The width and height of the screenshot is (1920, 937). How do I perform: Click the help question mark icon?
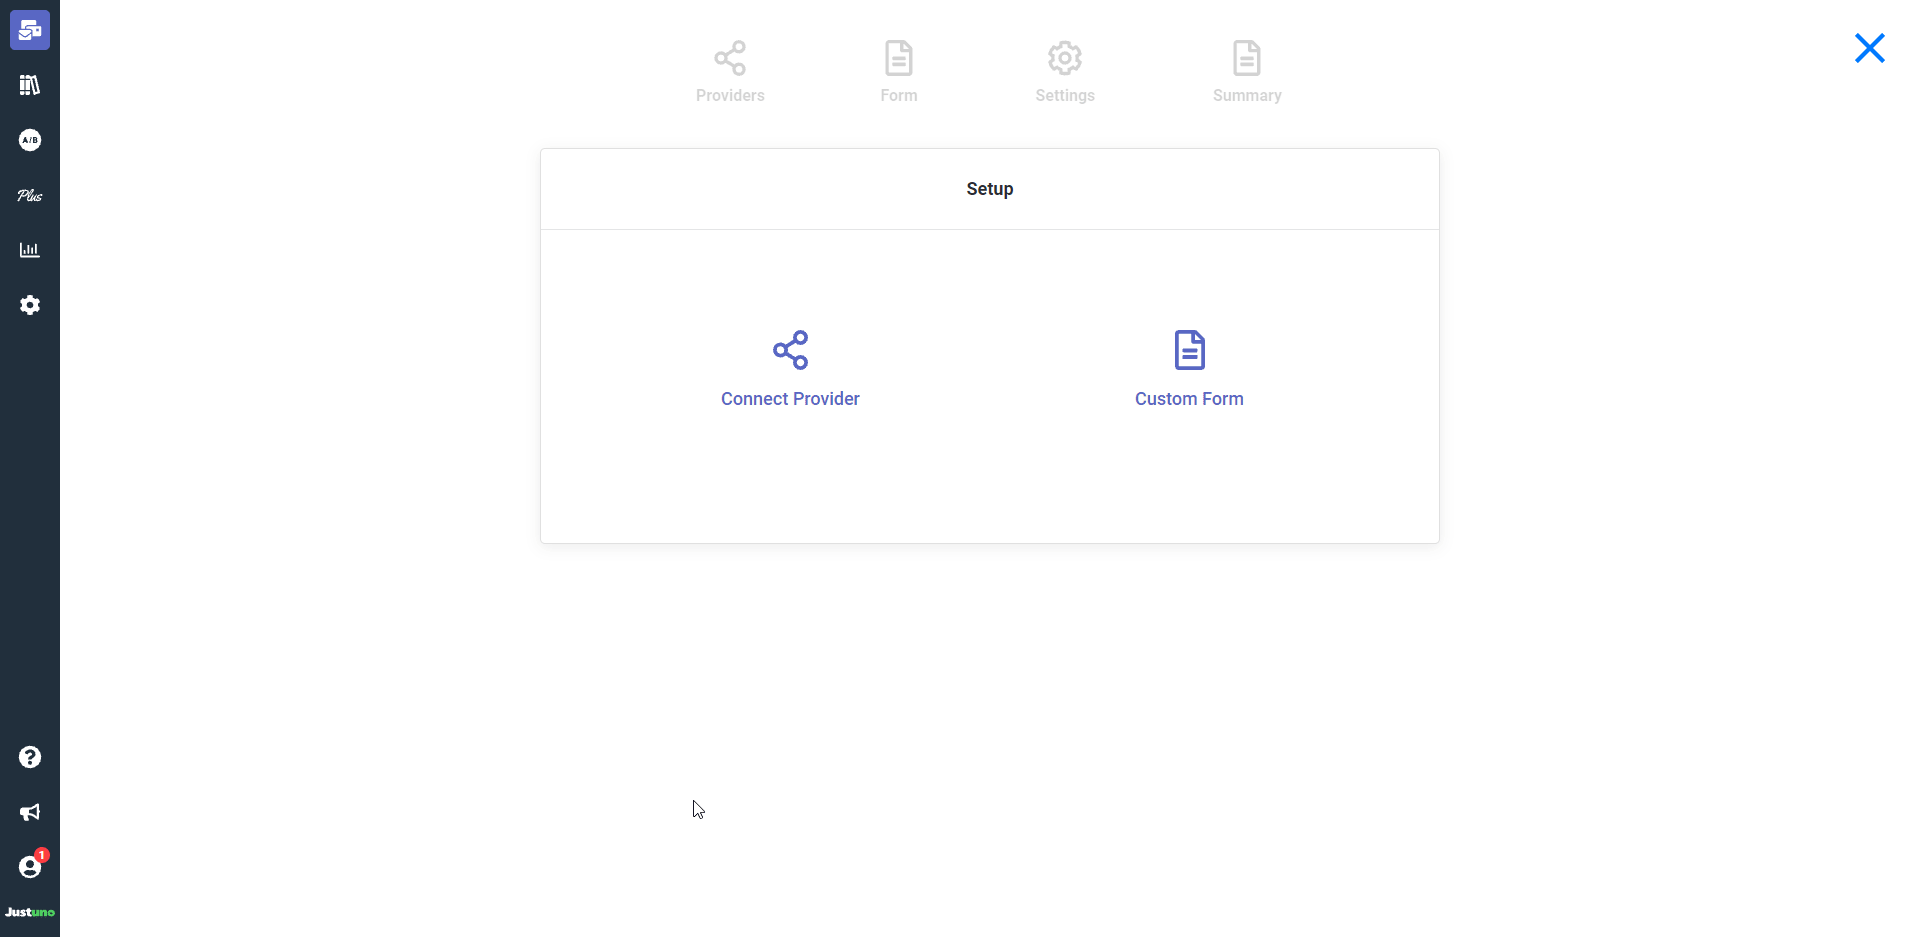pos(30,757)
